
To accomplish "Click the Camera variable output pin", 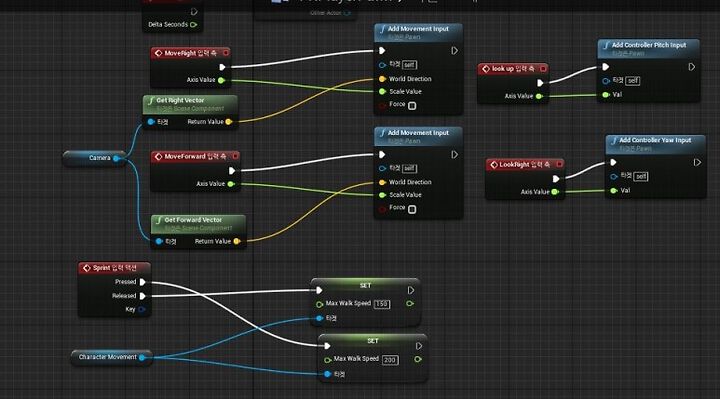I will pos(116,158).
